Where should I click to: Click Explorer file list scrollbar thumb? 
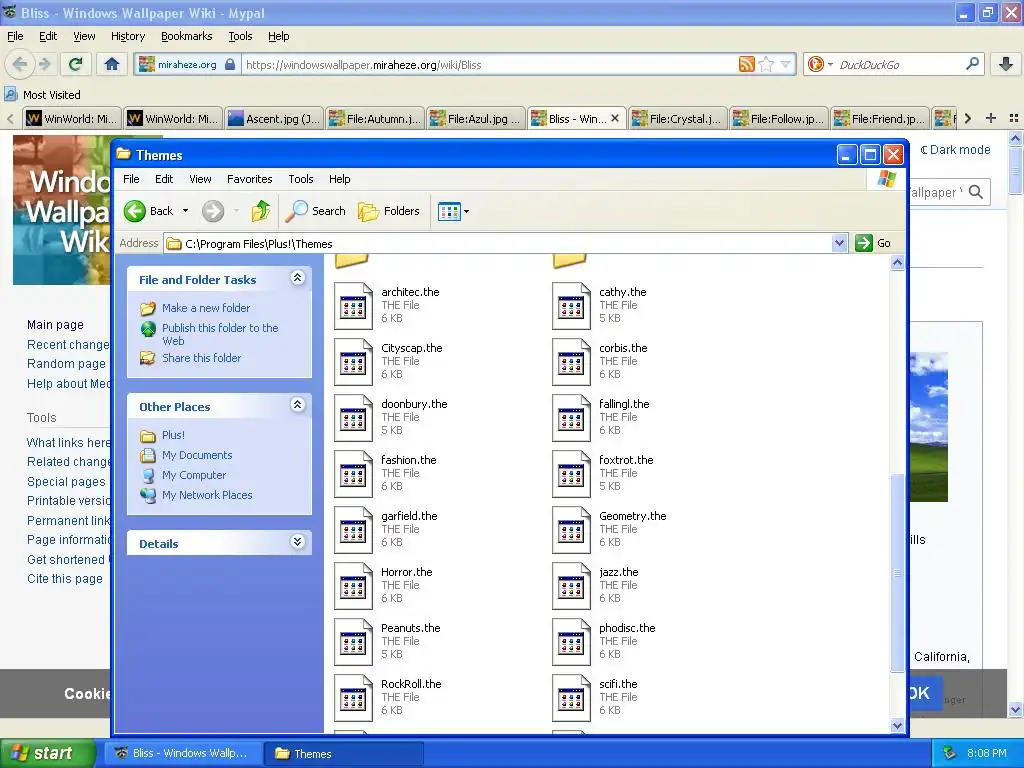[x=897, y=572]
